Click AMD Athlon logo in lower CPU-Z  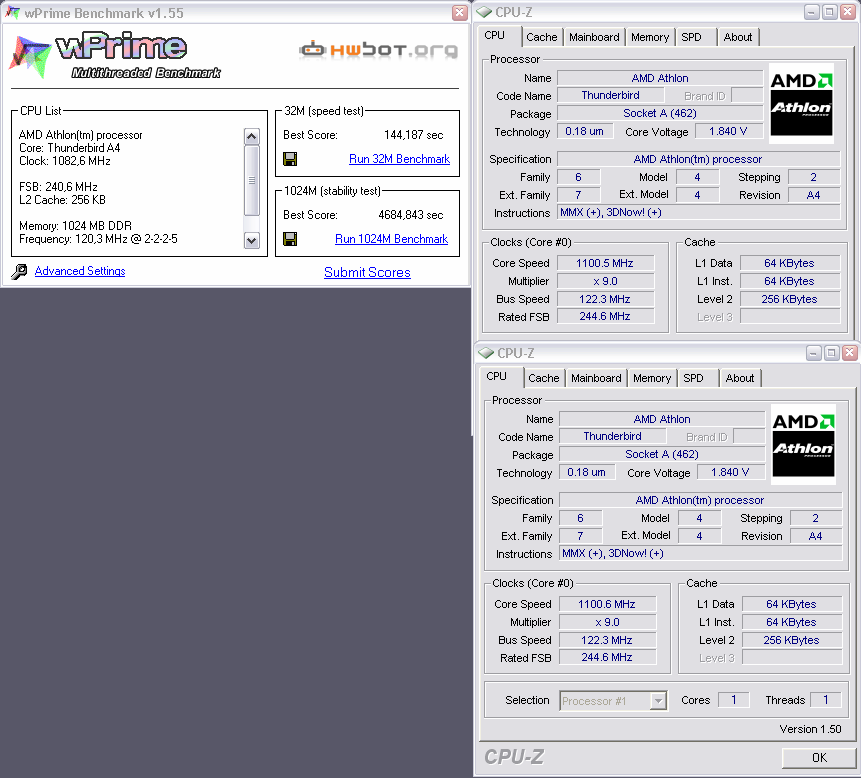(803, 445)
